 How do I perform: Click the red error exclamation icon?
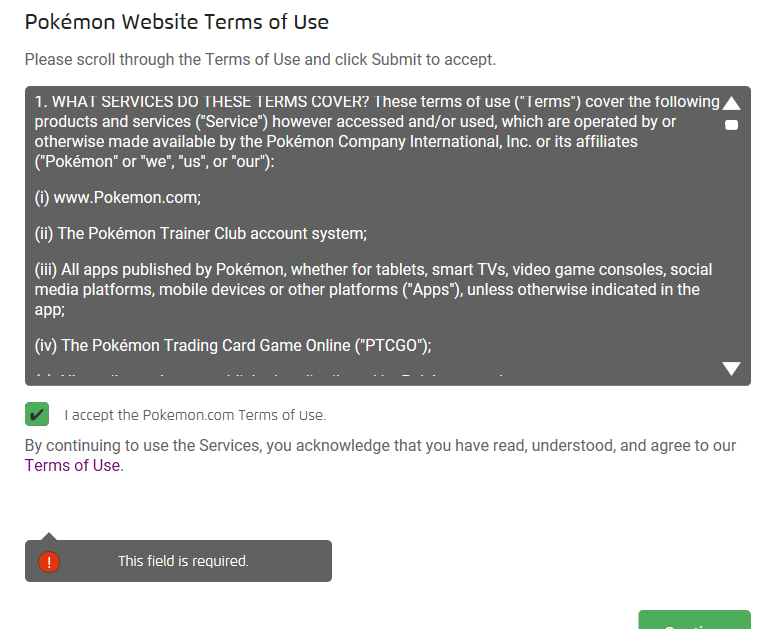49,562
